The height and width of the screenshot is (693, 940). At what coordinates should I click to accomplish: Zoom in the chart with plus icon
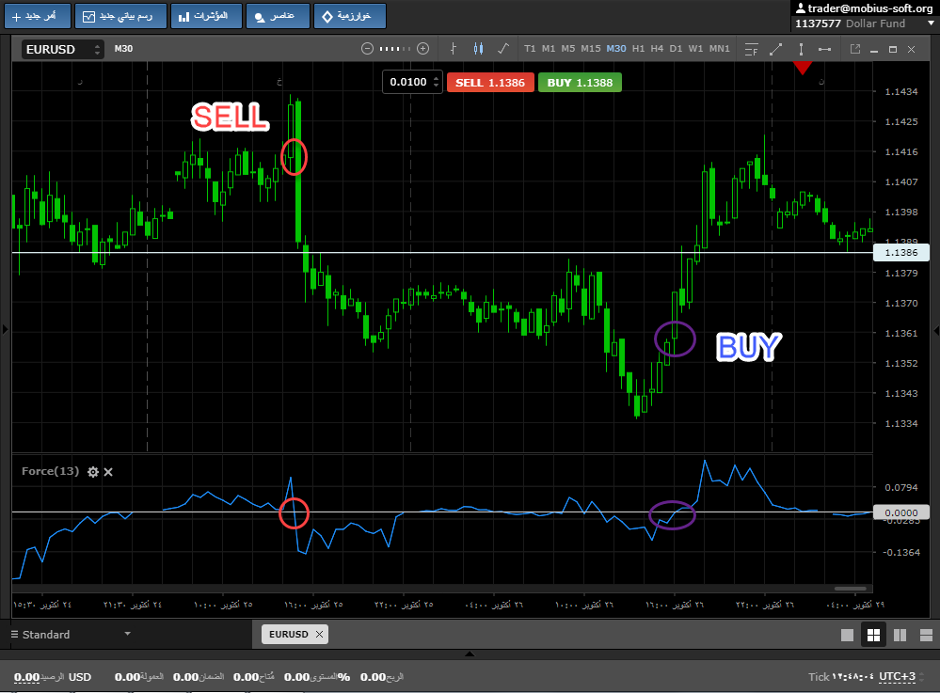point(423,49)
